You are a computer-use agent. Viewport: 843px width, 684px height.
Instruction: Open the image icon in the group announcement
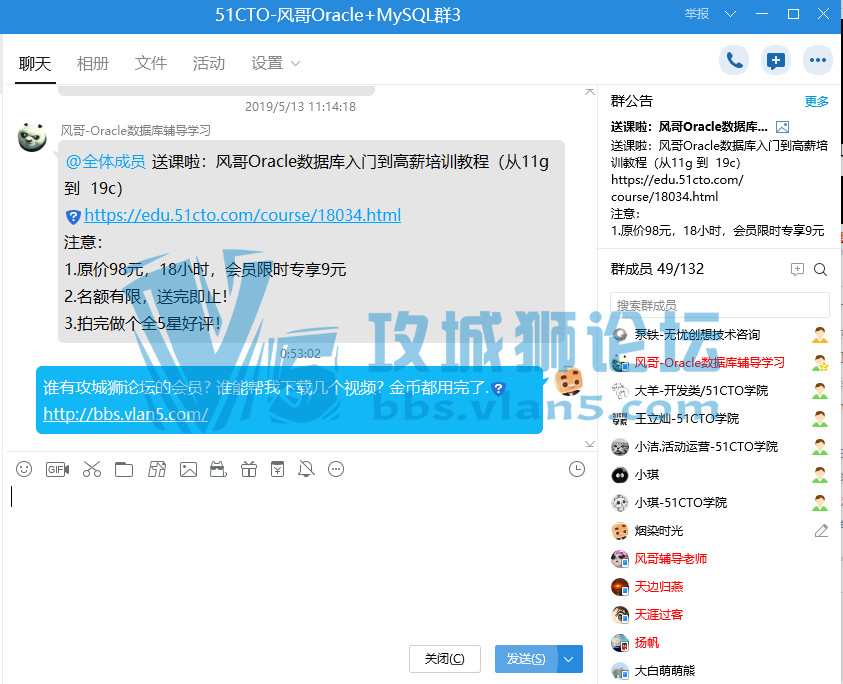pos(782,127)
